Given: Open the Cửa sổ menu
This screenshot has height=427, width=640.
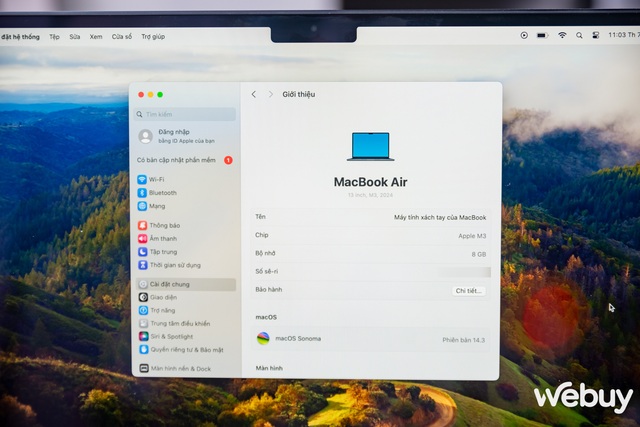Looking at the screenshot, I should click(x=122, y=37).
